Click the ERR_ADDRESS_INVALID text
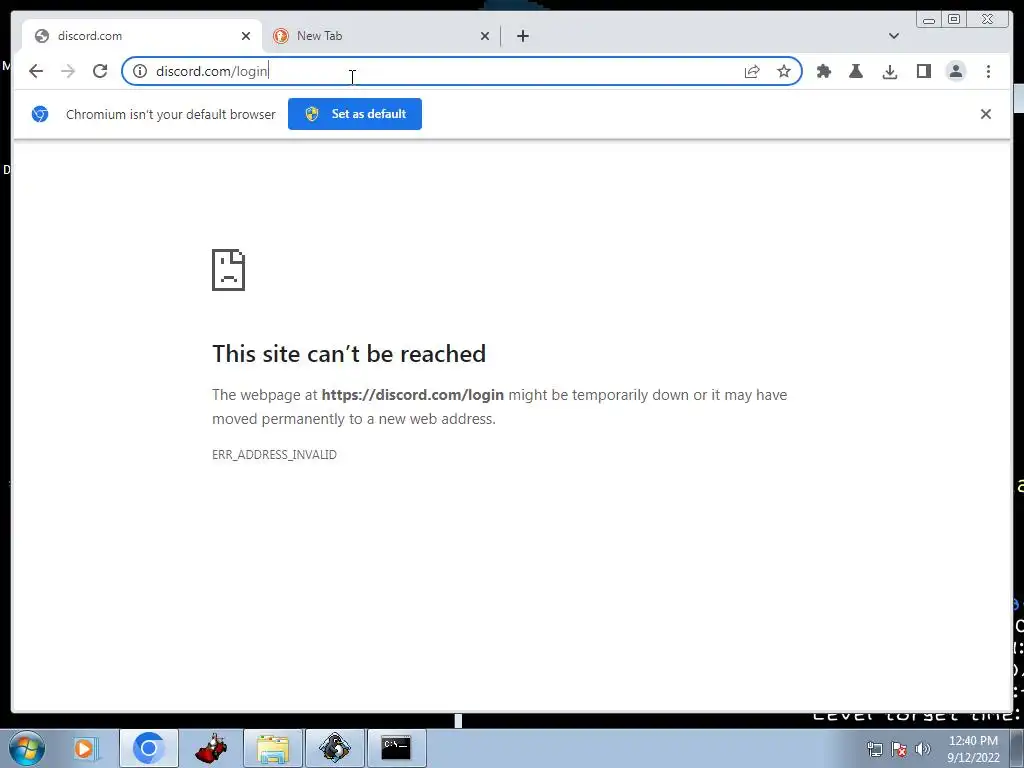Viewport: 1024px width, 768px height. pos(274,455)
